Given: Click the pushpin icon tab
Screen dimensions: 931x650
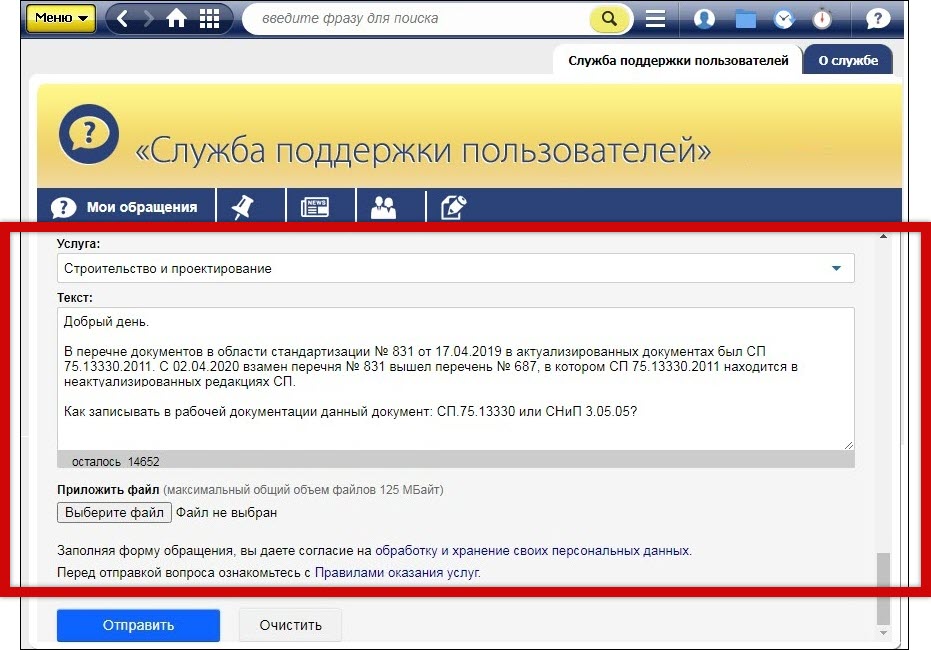Looking at the screenshot, I should (x=242, y=207).
